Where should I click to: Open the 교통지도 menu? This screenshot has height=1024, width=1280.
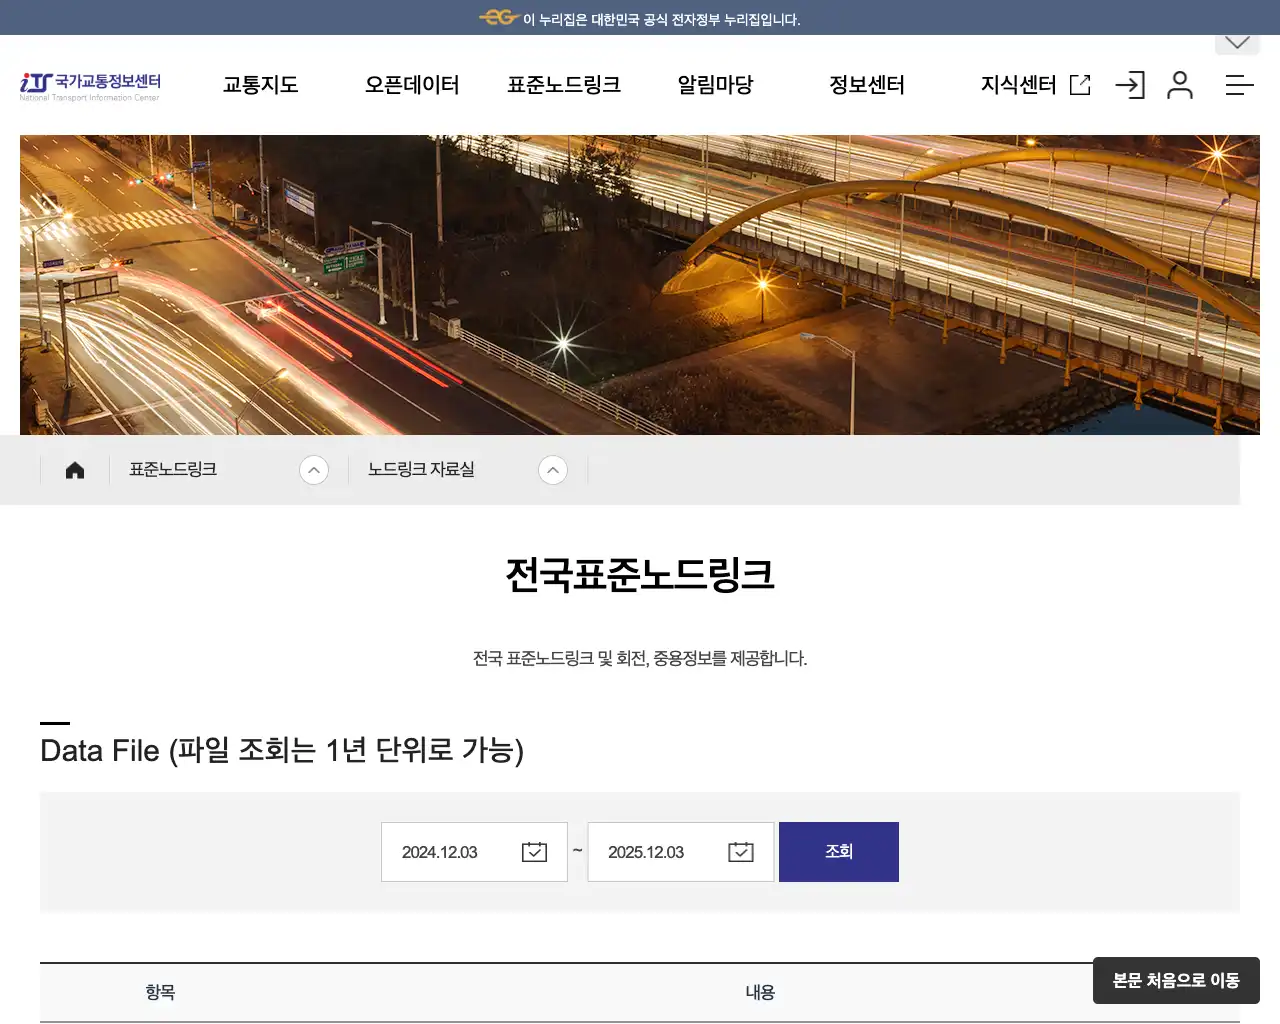click(260, 85)
